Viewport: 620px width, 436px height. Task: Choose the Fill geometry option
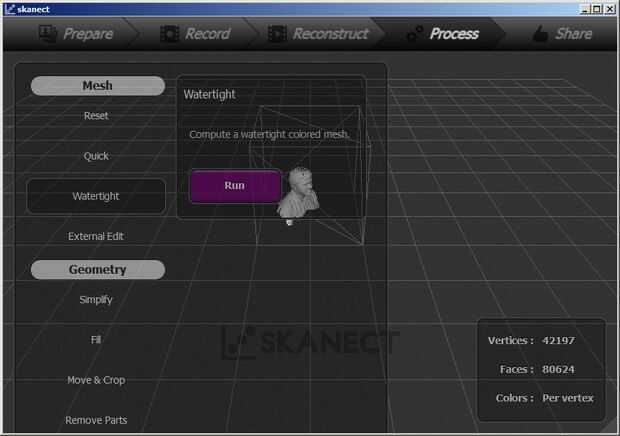pyautogui.click(x=96, y=340)
